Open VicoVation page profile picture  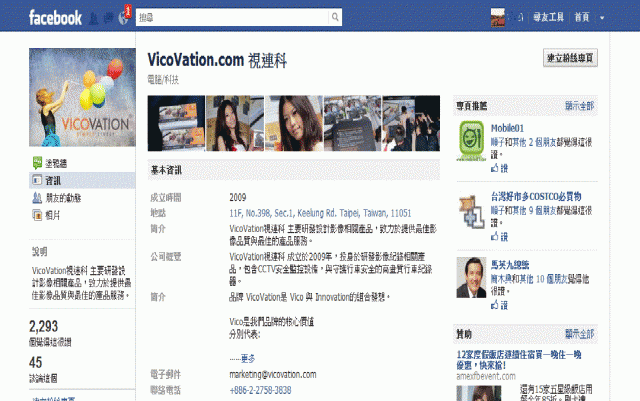pos(82,97)
